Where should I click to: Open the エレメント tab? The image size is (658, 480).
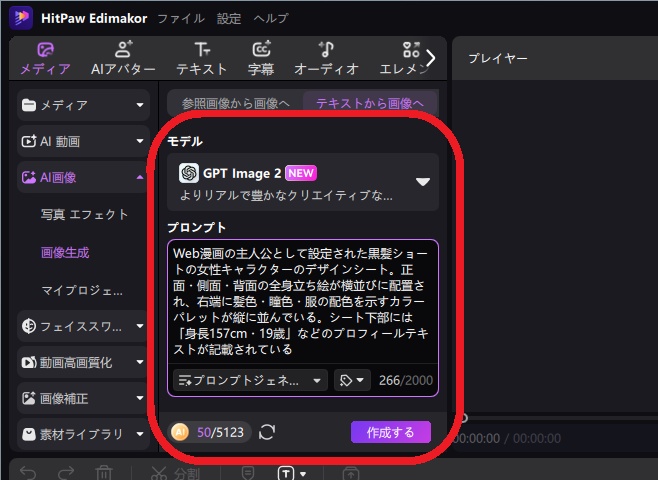[x=404, y=58]
